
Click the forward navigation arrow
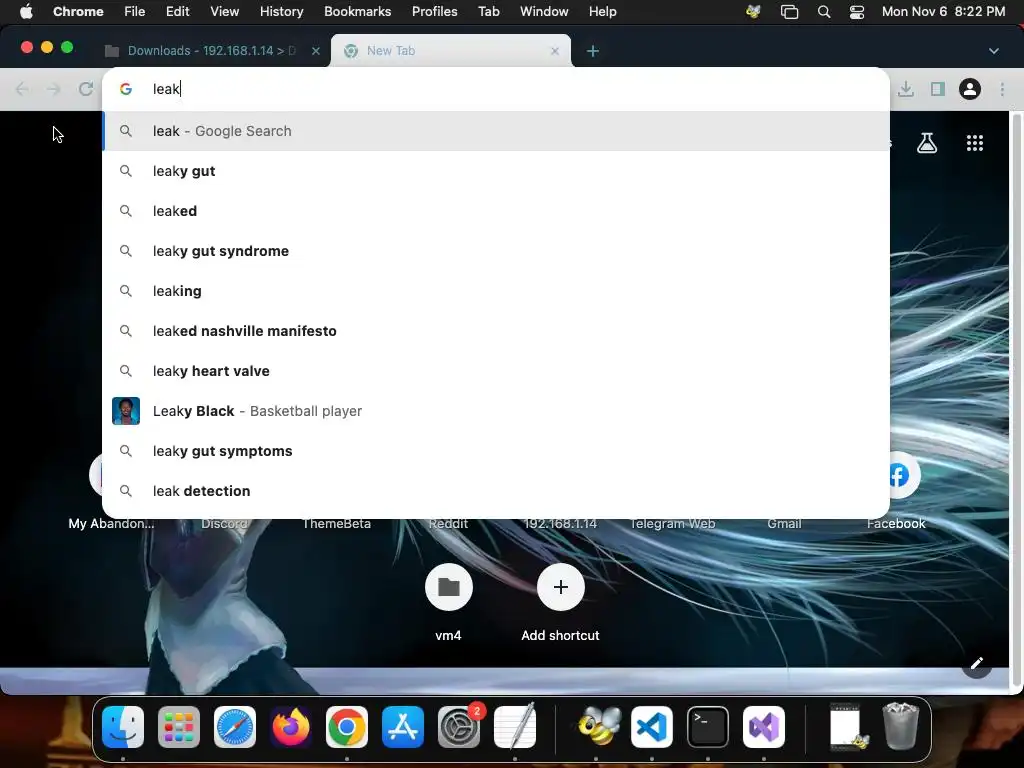pos(54,89)
